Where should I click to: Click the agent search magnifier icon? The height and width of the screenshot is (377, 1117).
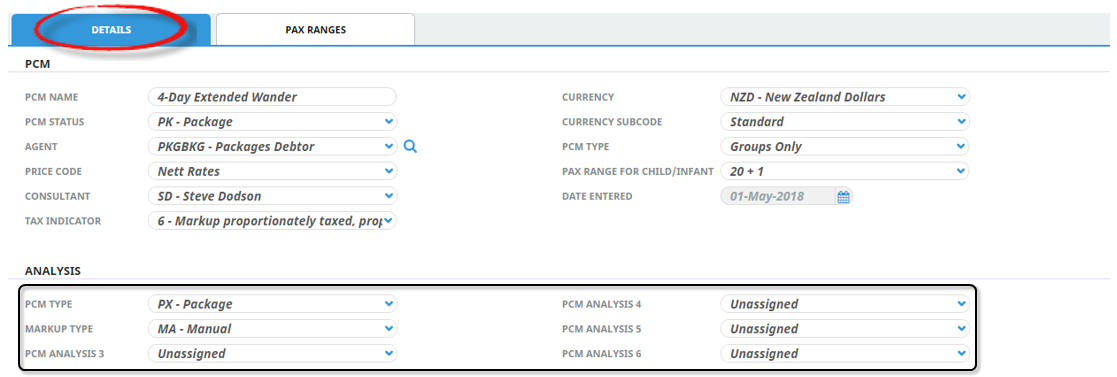[410, 147]
